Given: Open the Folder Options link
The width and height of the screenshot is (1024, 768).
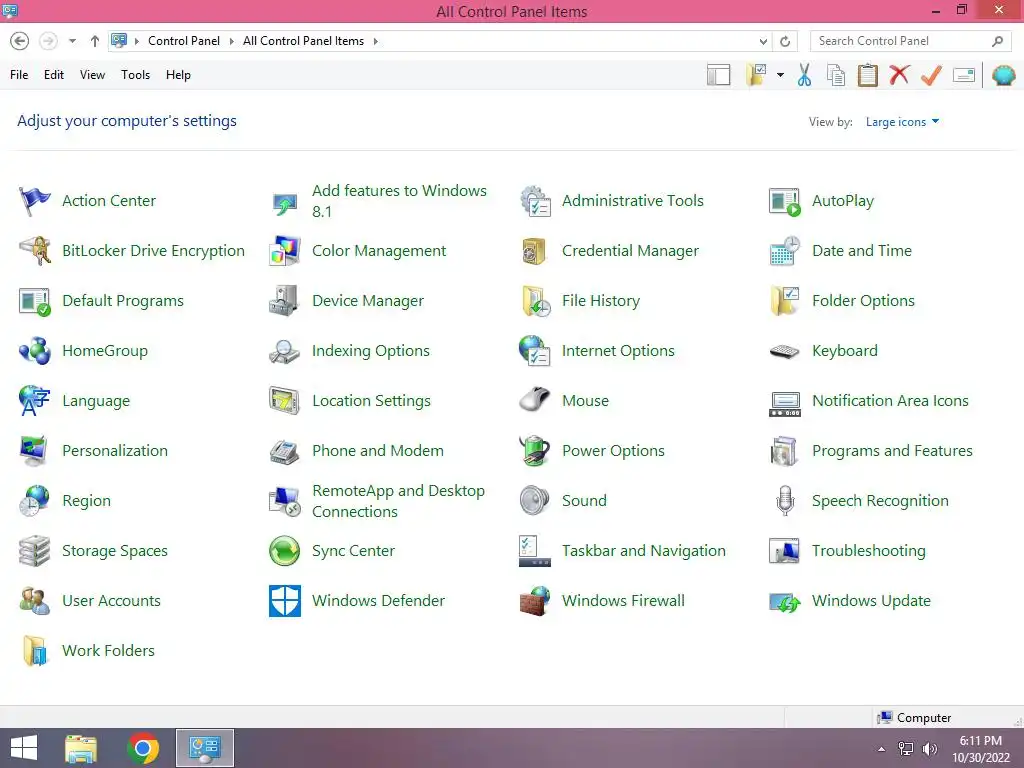Looking at the screenshot, I should [863, 301].
